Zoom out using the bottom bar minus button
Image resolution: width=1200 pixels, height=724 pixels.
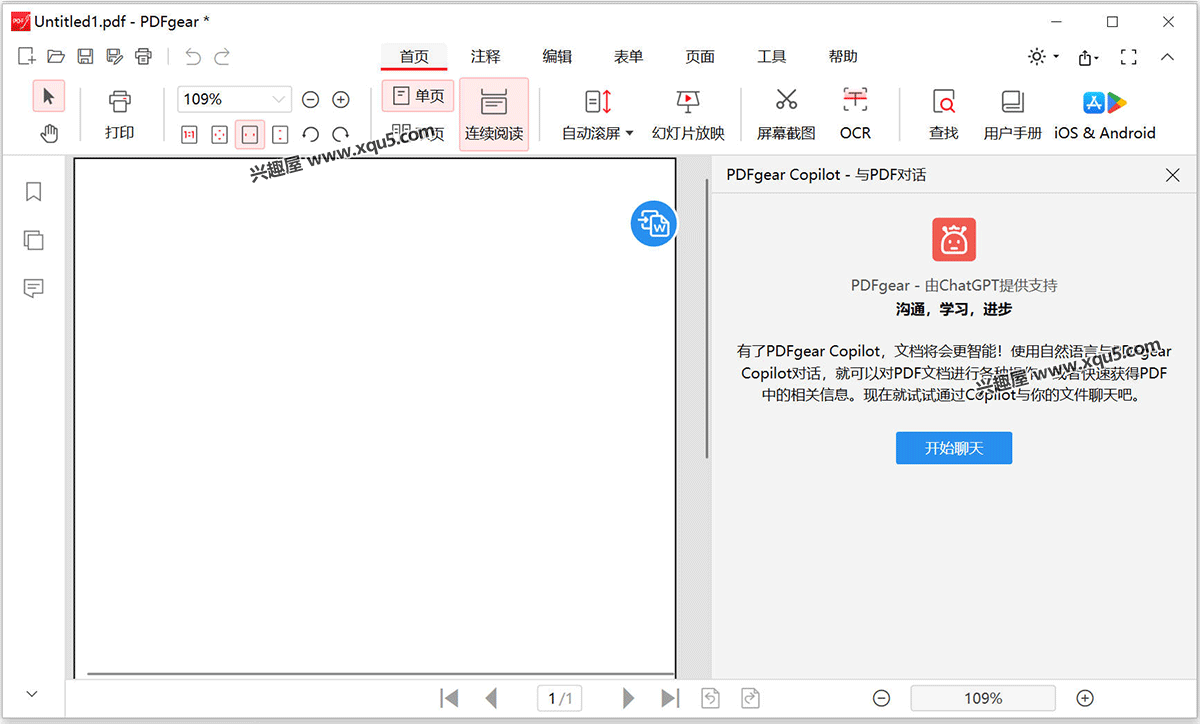point(881,698)
